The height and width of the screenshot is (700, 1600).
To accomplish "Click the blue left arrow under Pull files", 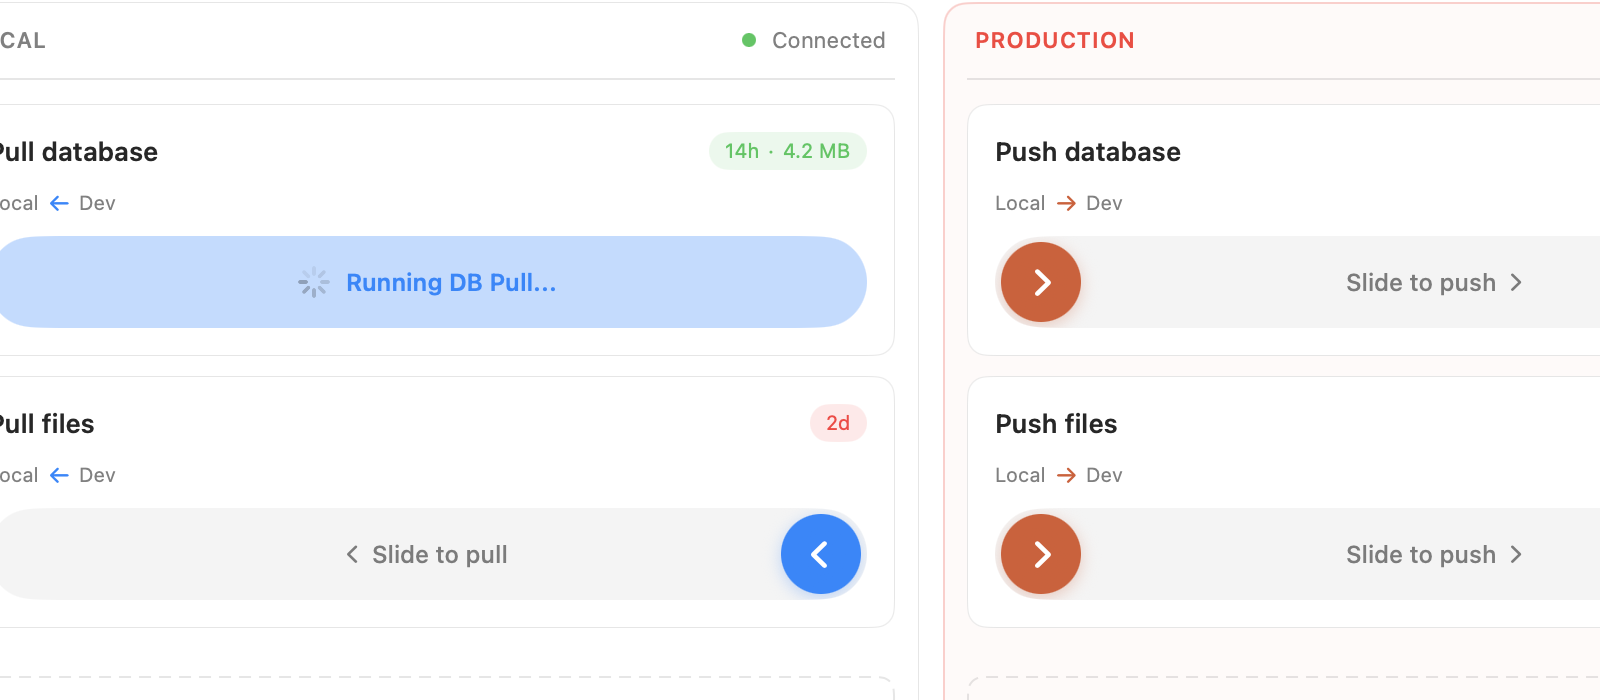I will 59,475.
